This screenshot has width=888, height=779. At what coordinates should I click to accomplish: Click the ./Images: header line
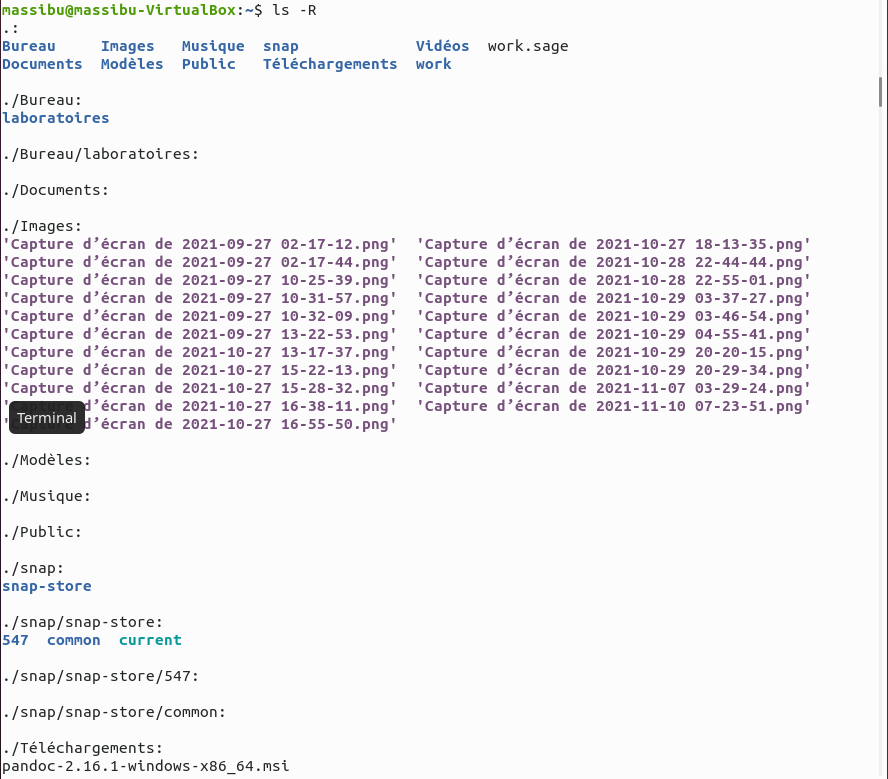pyautogui.click(x=42, y=226)
